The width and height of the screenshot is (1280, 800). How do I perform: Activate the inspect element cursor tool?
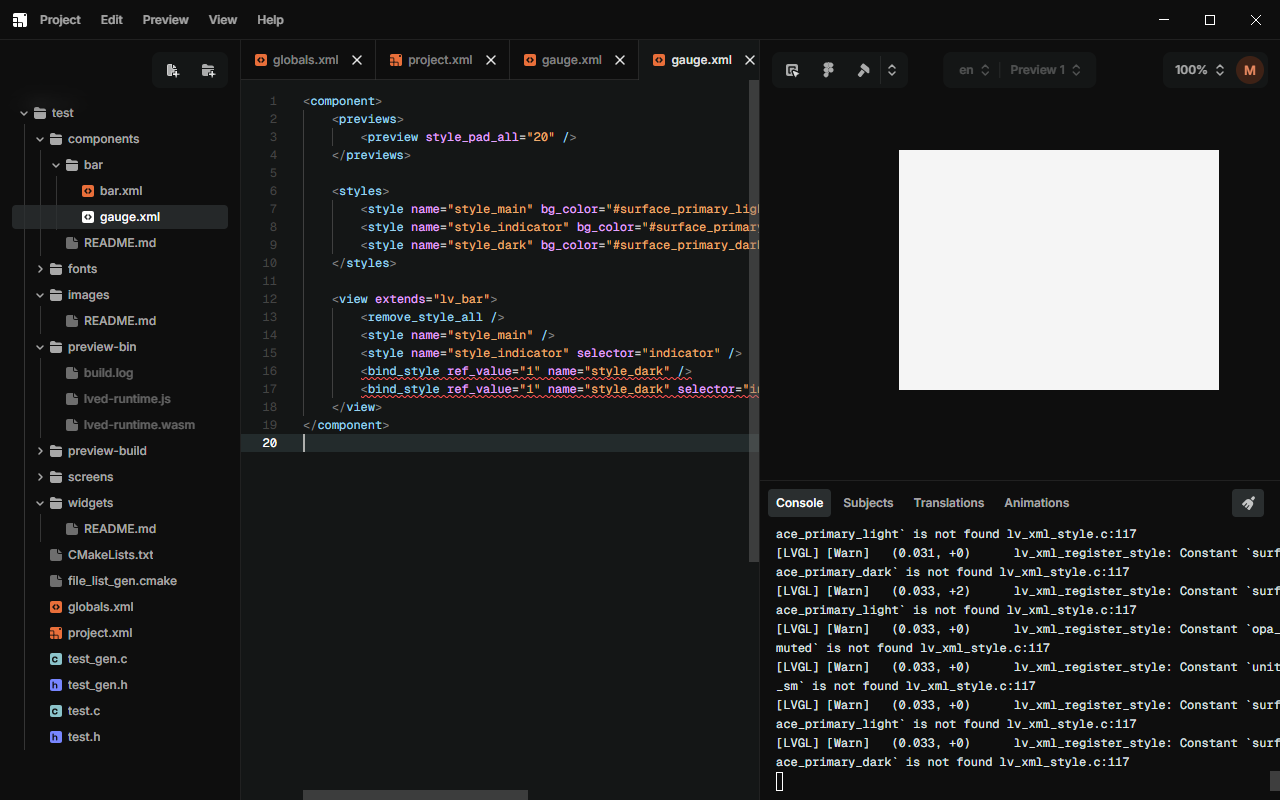click(792, 70)
